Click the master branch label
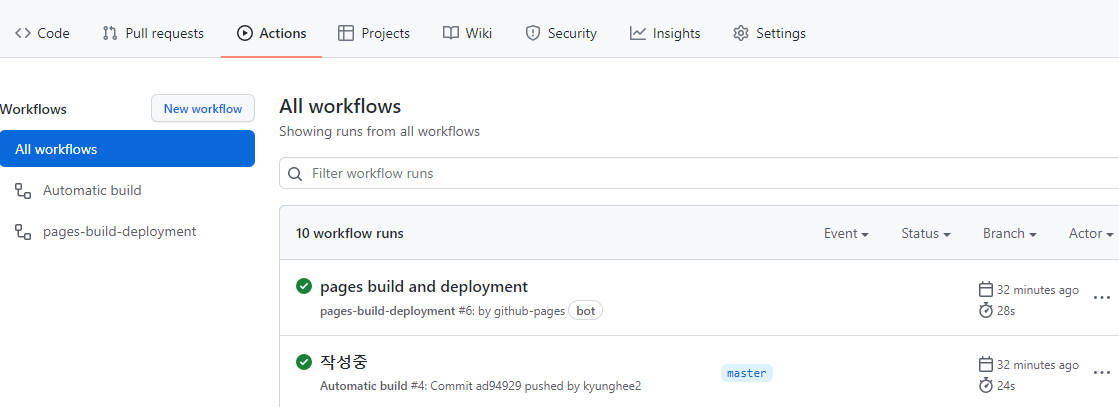1119x407 pixels. coord(746,373)
